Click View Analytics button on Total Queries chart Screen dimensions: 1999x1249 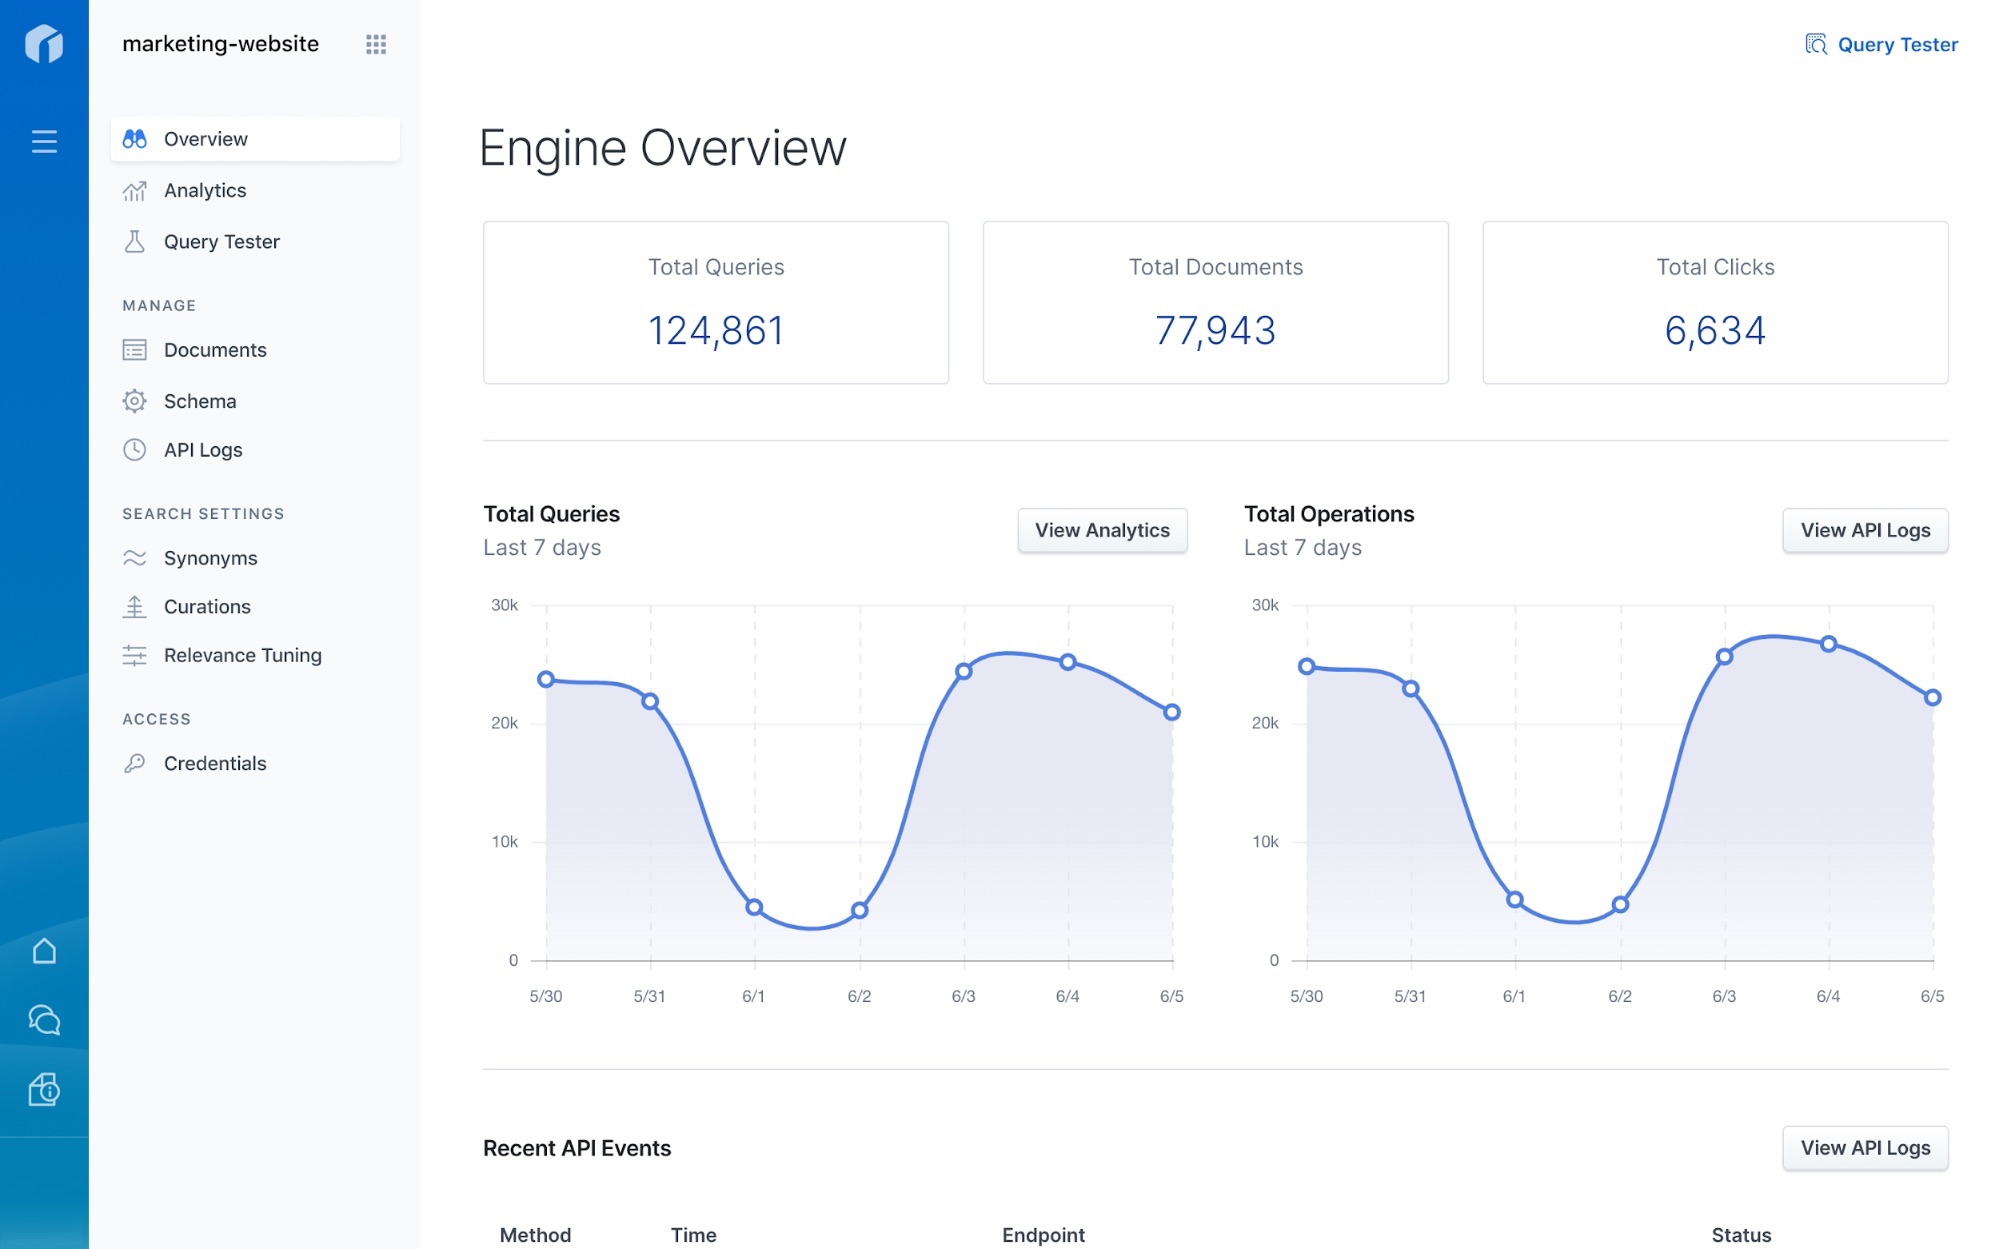click(1102, 530)
